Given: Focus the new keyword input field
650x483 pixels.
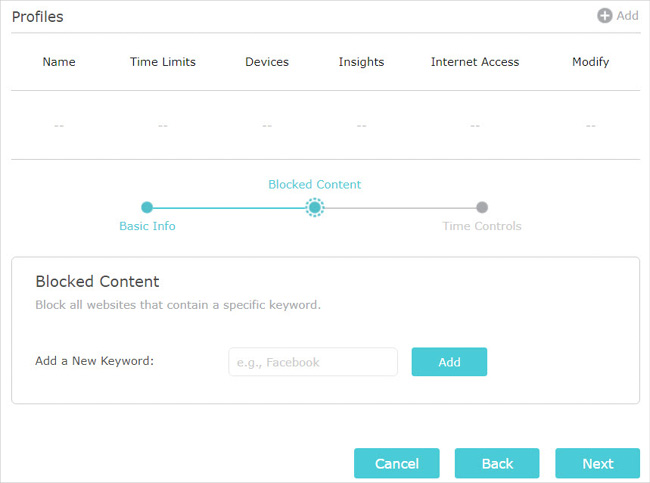Looking at the screenshot, I should [313, 362].
